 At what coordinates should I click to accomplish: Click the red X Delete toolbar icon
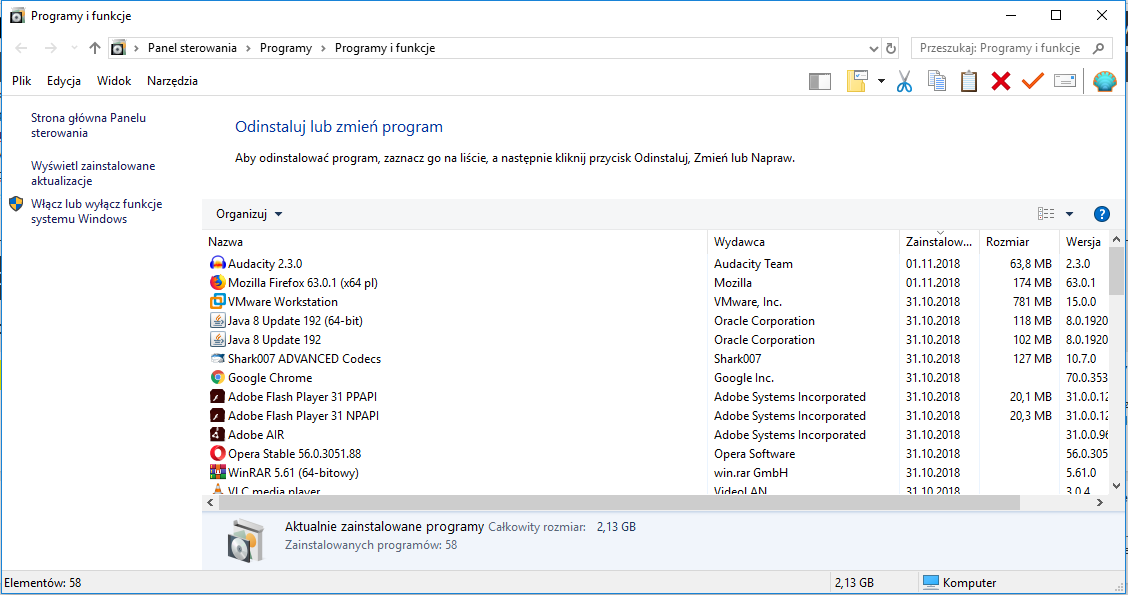click(1001, 81)
